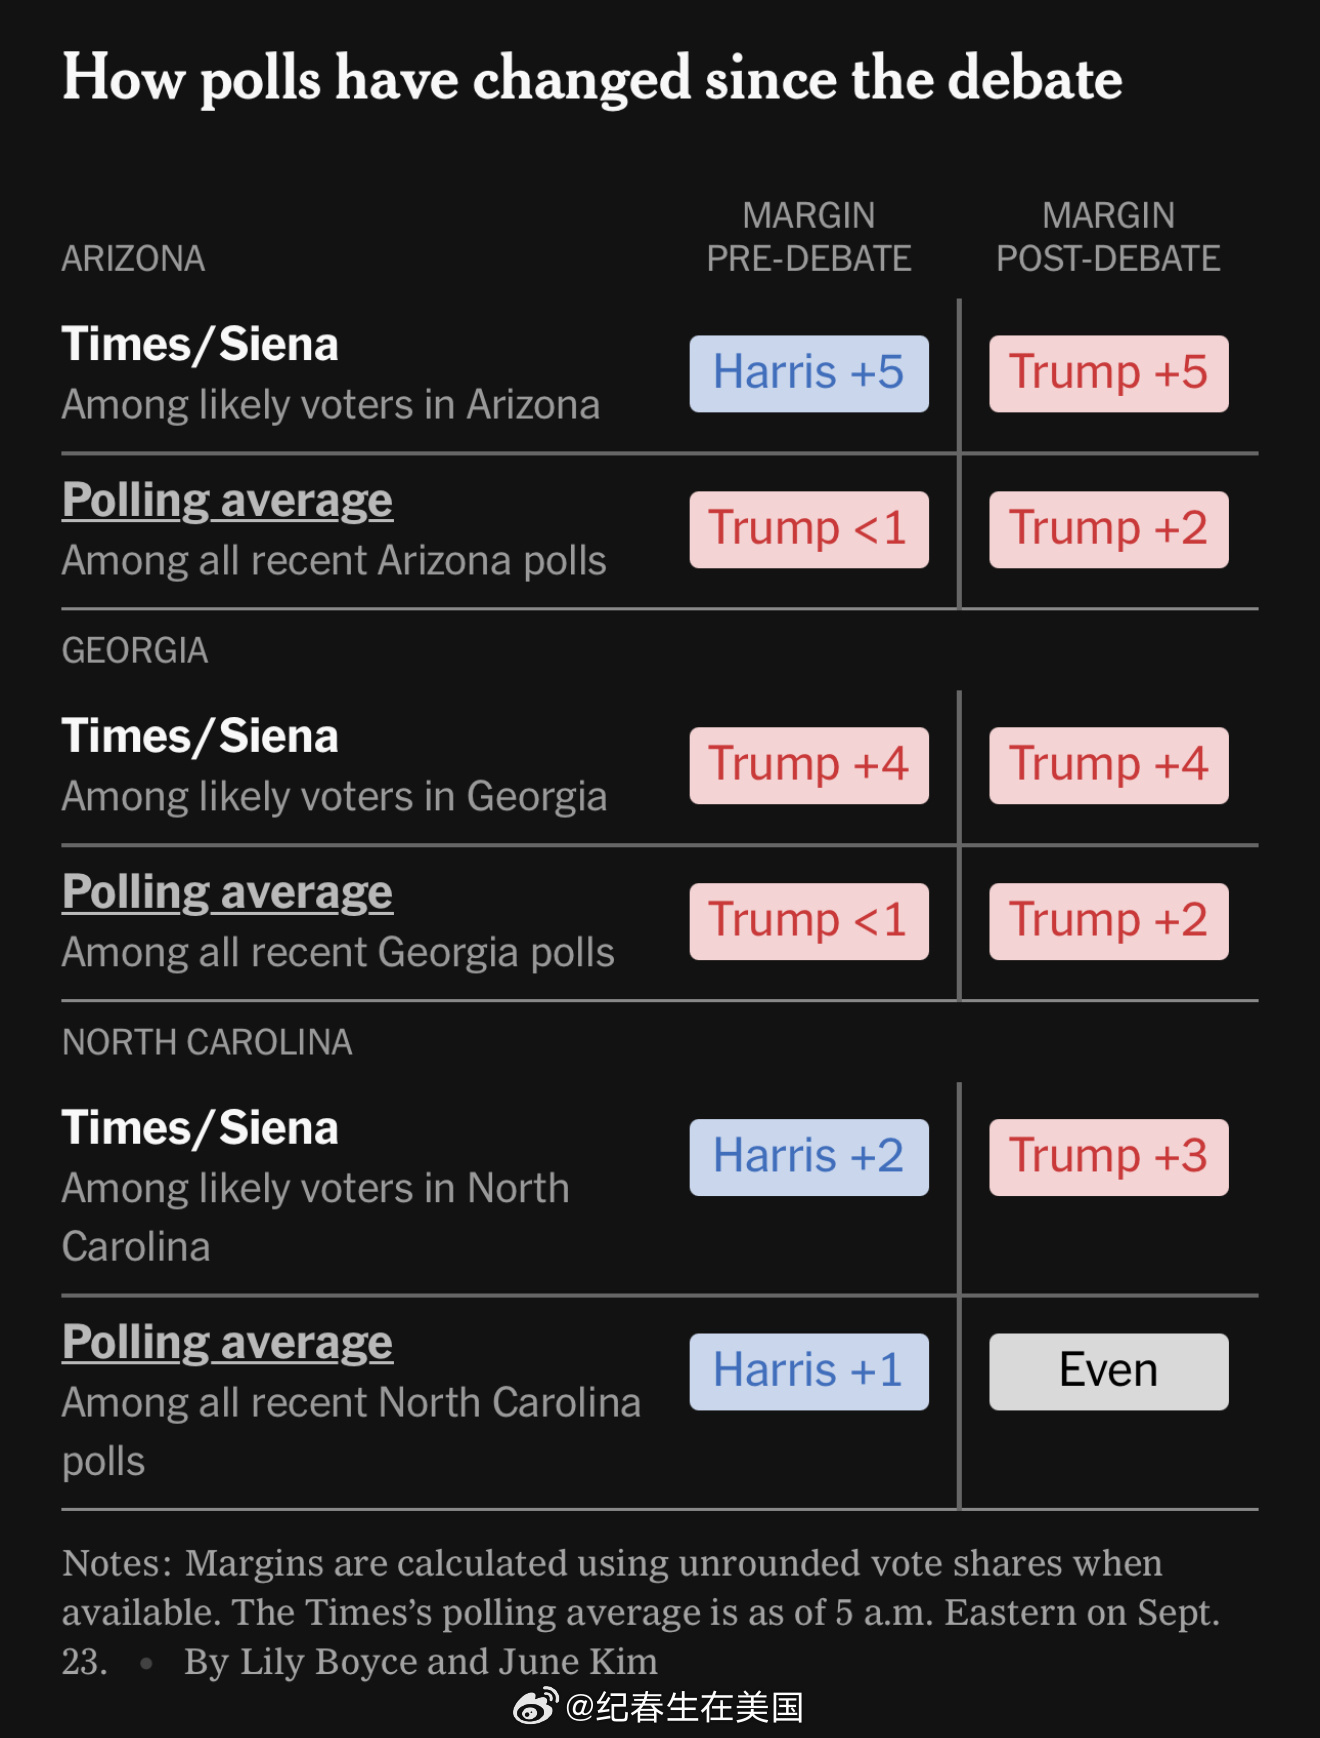Click the byline Lily Boyce and June Kim
Viewport: 1320px width, 1738px height.
[421, 1661]
